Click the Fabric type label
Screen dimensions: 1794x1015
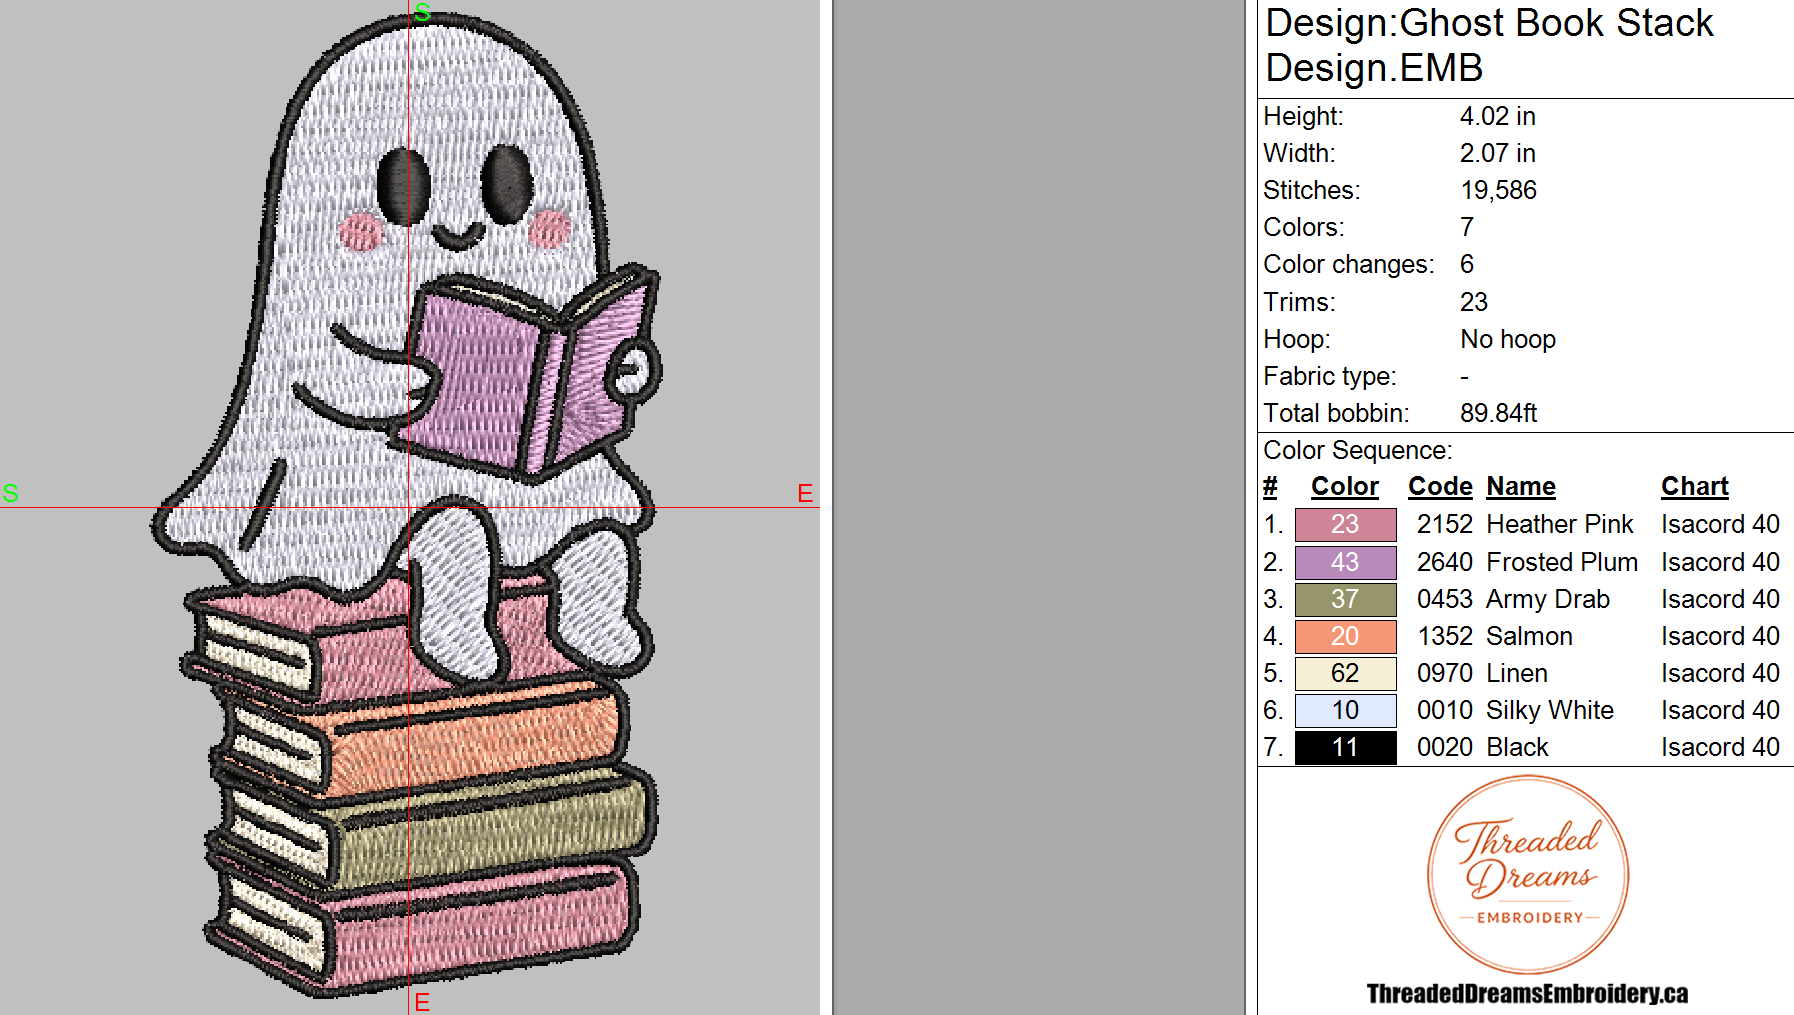coord(1330,376)
